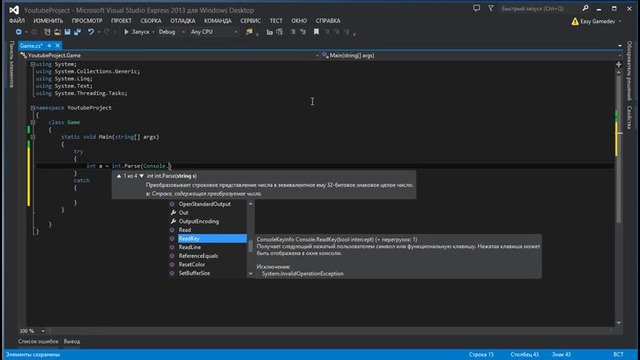Click the comment out lines icon
The height and width of the screenshot is (360, 640).
pyautogui.click(x=293, y=32)
